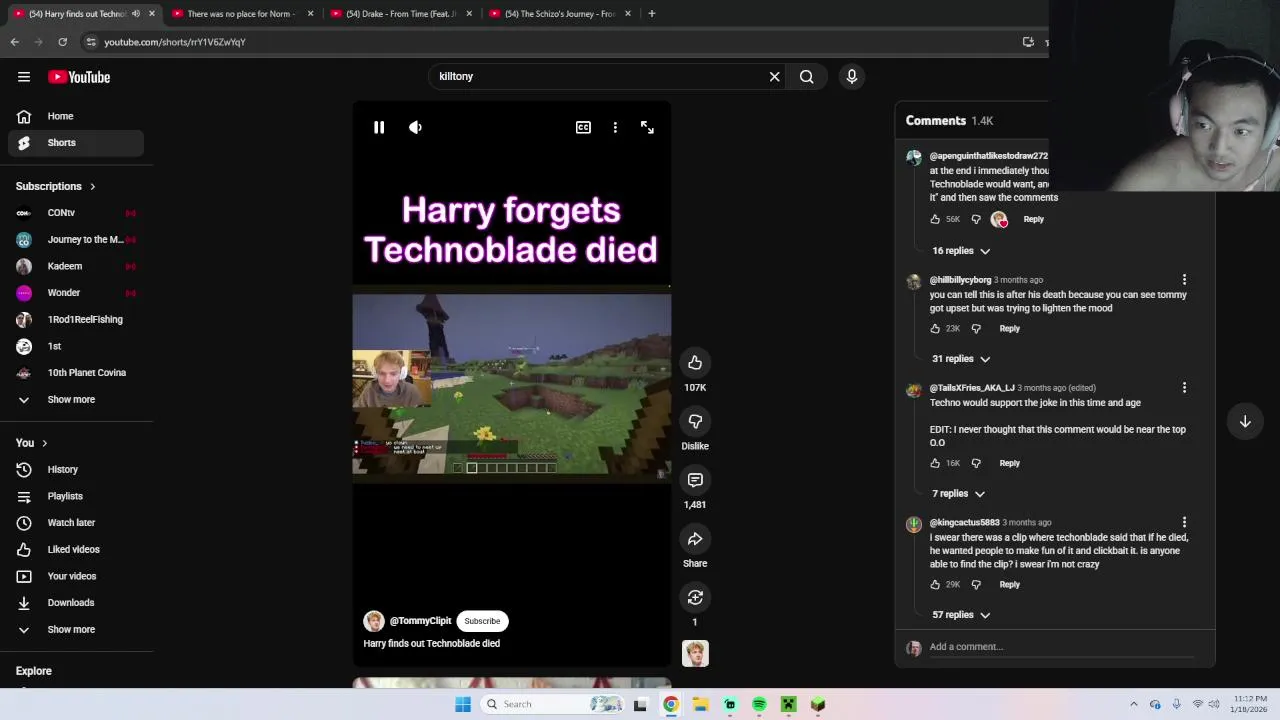Open History in the sidebar

(x=76, y=470)
